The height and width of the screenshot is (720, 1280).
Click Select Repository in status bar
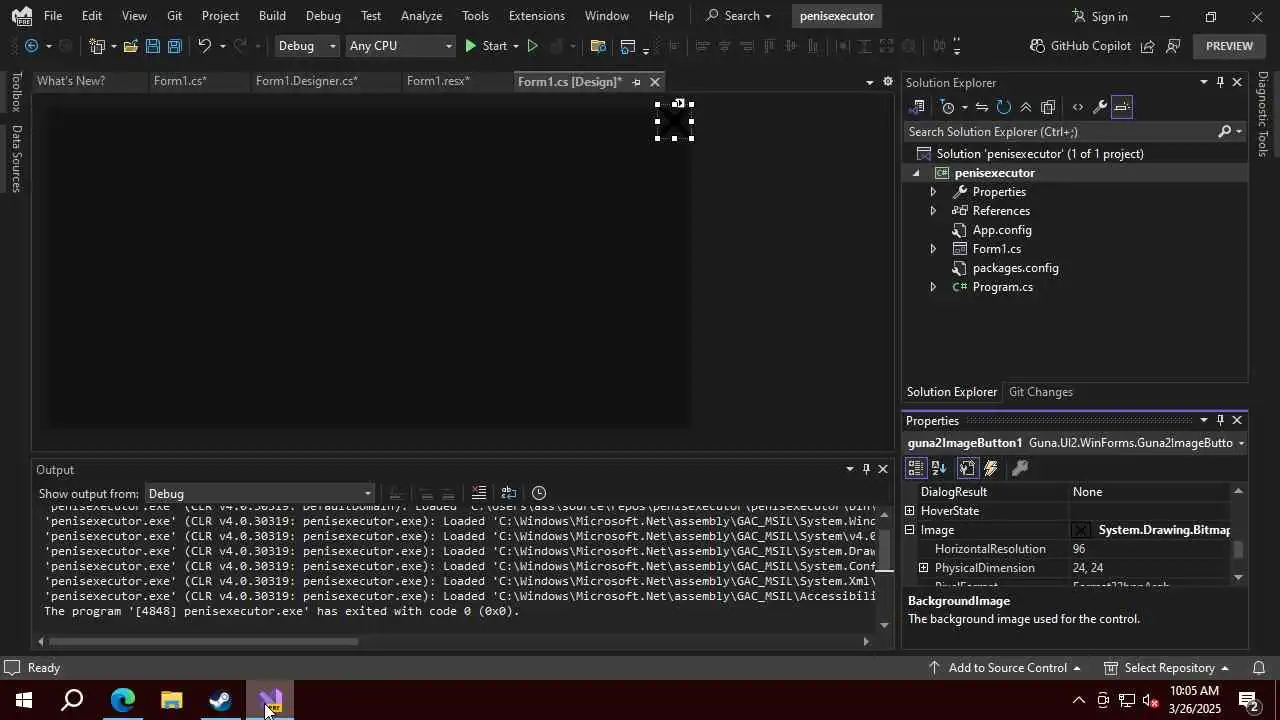click(x=1168, y=668)
